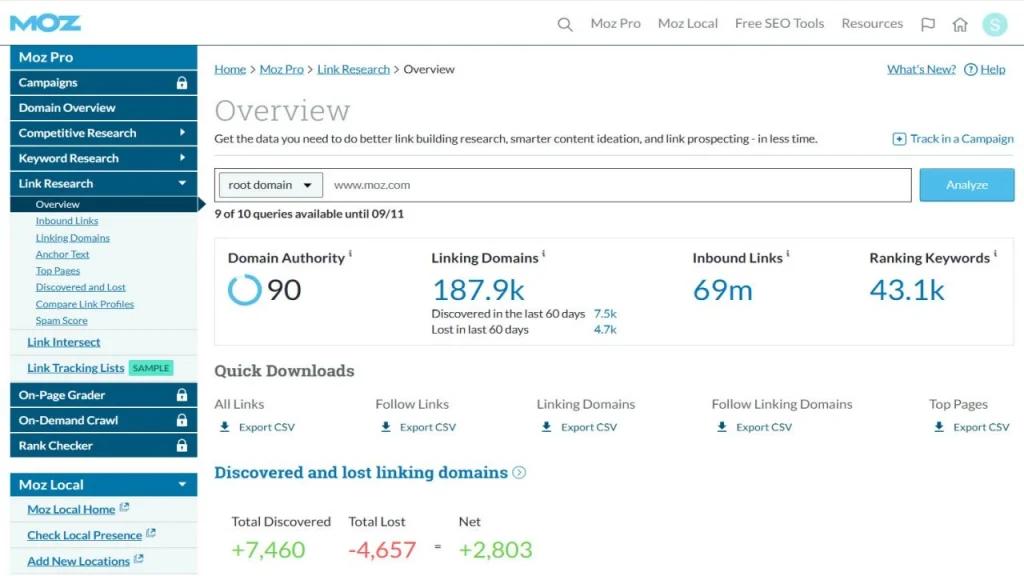Click download icon for All Links CSV
The image size is (1024, 576).
tap(224, 427)
